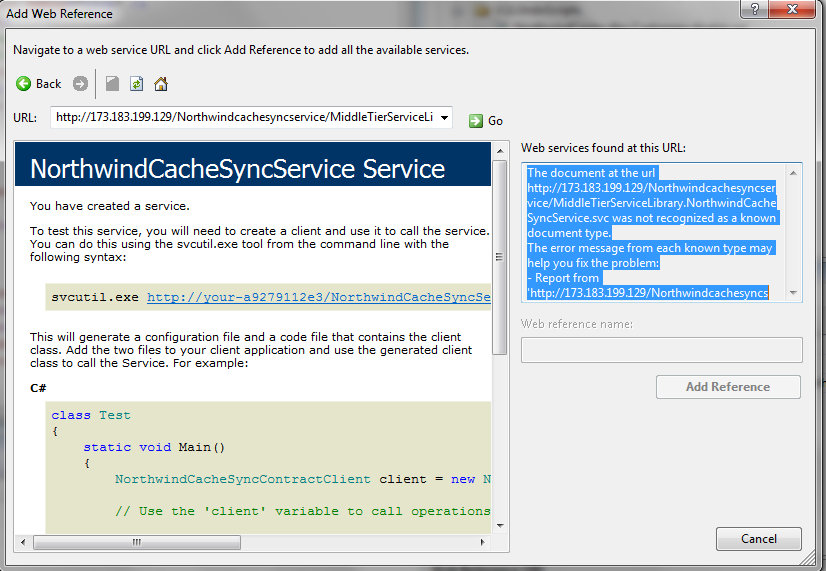Image resolution: width=826 pixels, height=571 pixels.
Task: Click the 'This will generate a configuration file' paragraph
Action: pyautogui.click(x=251, y=350)
